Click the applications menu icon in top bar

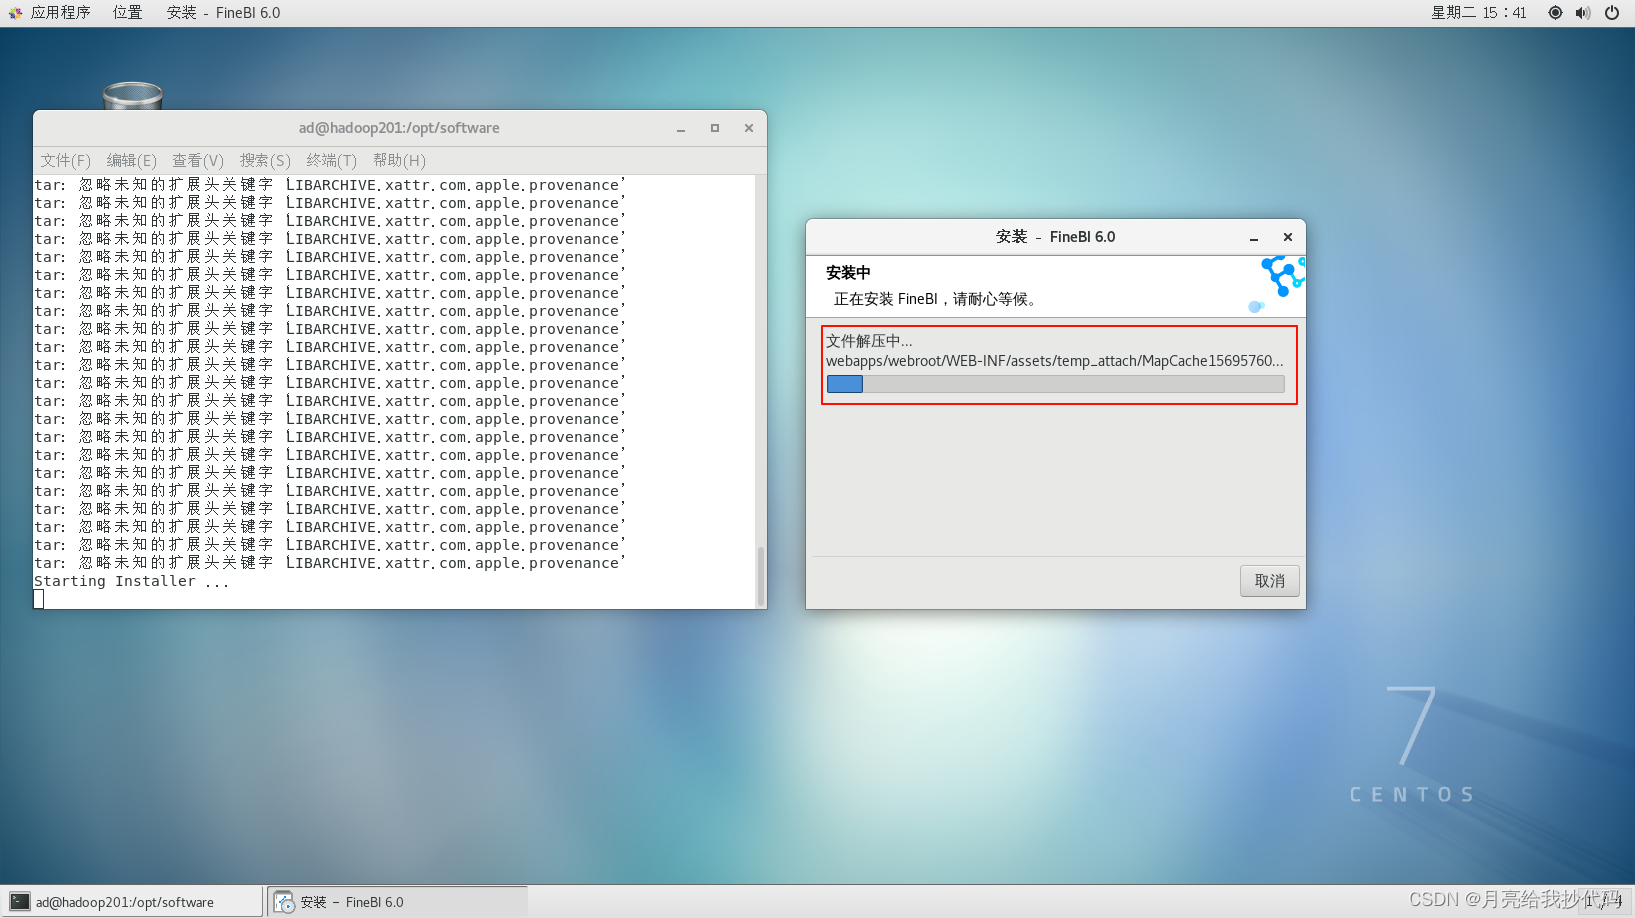click(16, 13)
